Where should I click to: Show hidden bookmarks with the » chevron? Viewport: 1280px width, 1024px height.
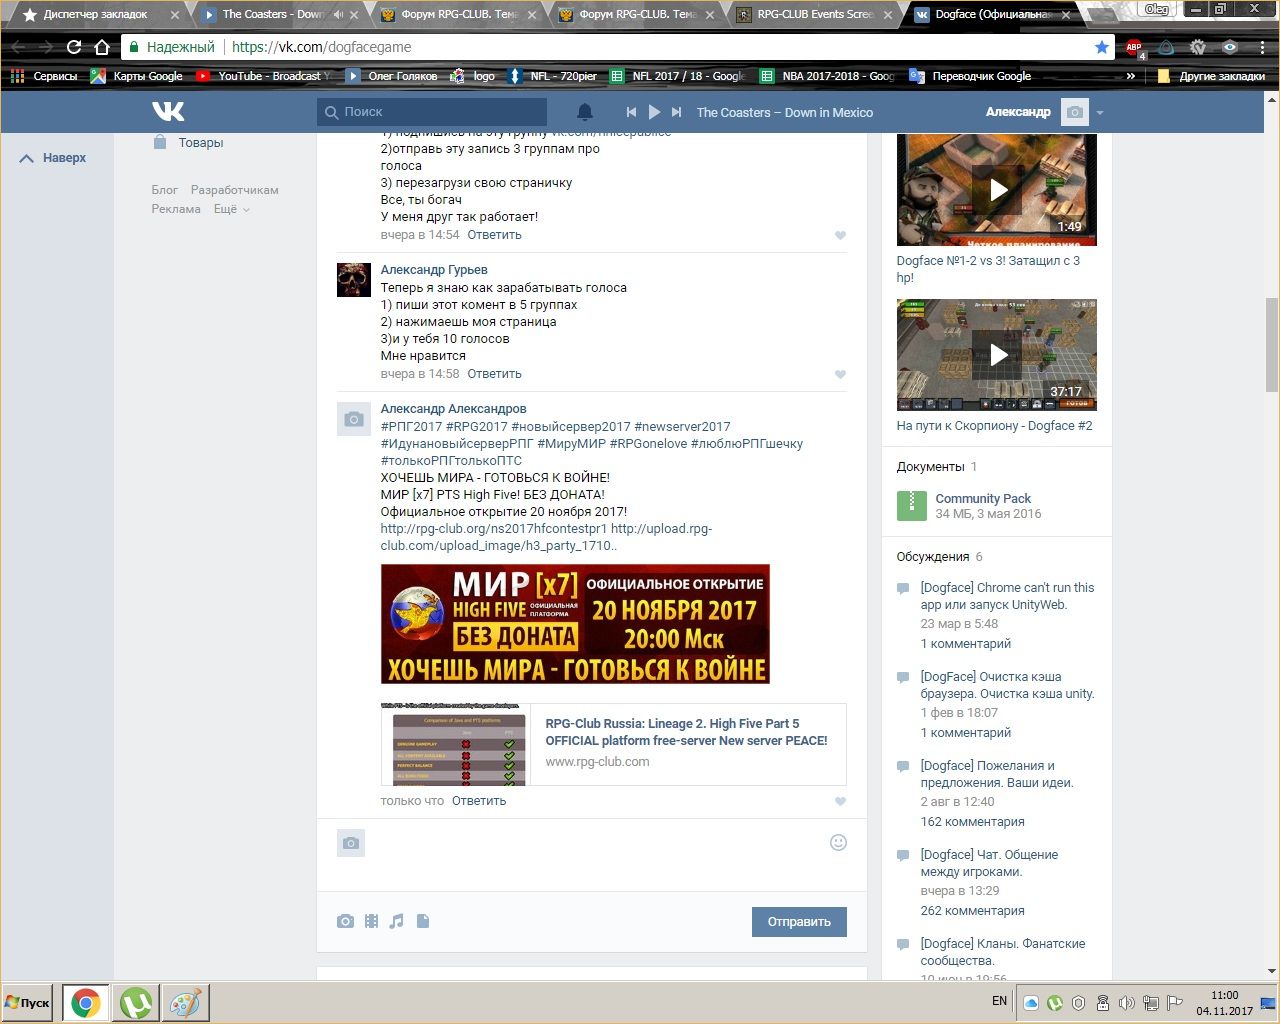tap(1131, 76)
